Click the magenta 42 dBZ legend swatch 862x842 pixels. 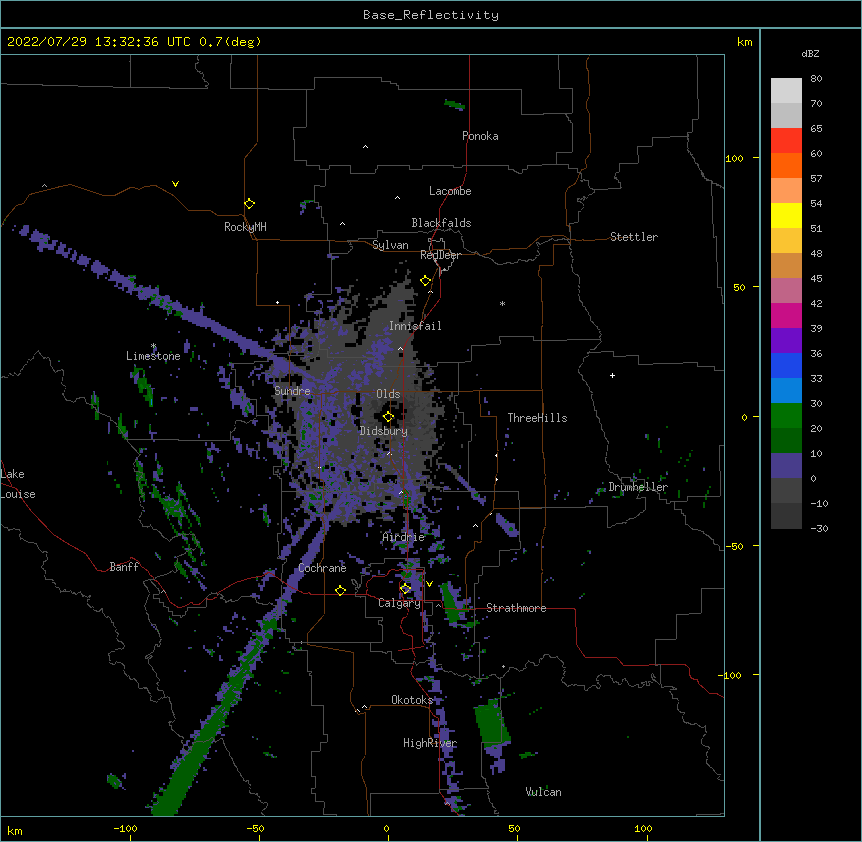786,315
